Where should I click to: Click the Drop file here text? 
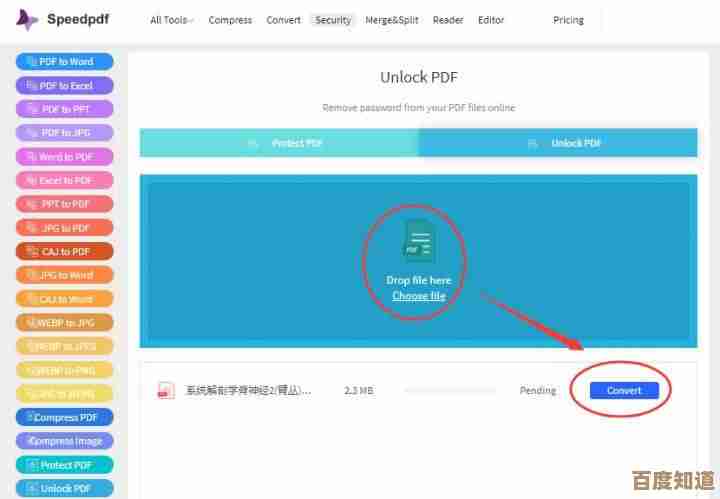tap(419, 280)
